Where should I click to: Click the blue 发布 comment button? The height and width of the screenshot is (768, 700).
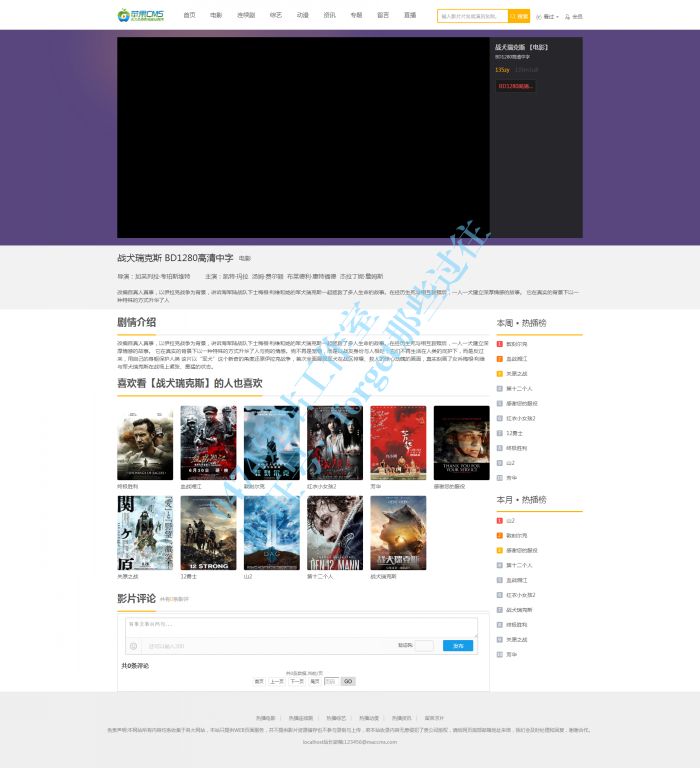458,646
